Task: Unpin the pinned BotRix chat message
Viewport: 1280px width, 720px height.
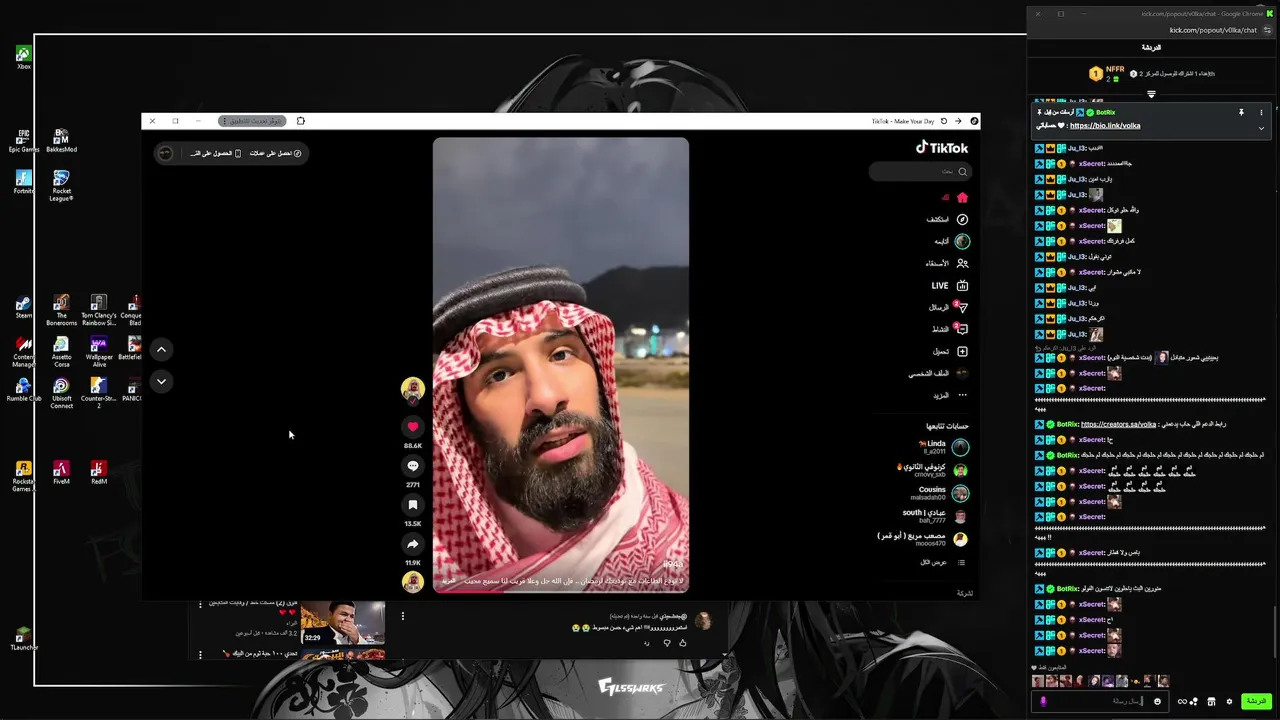Action: pyautogui.click(x=1241, y=113)
